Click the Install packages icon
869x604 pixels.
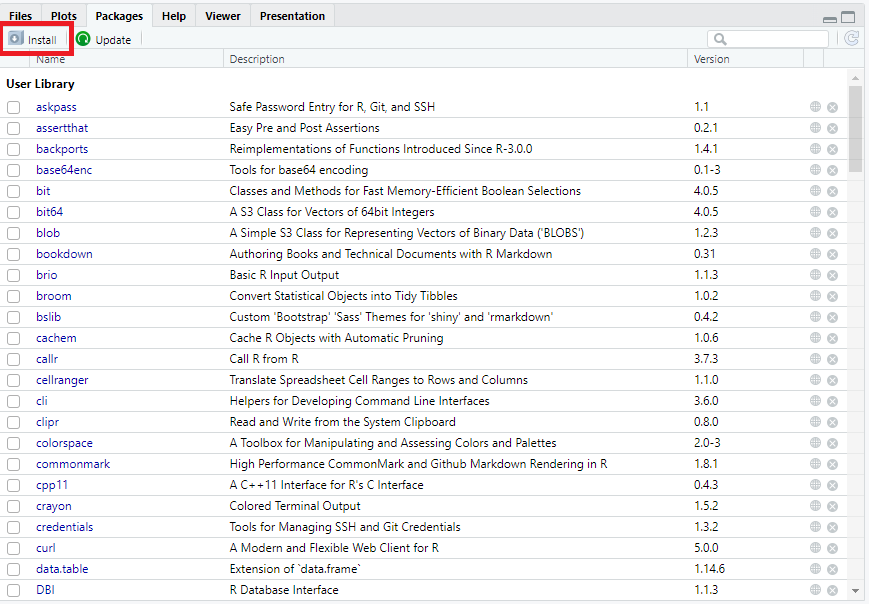(16, 39)
